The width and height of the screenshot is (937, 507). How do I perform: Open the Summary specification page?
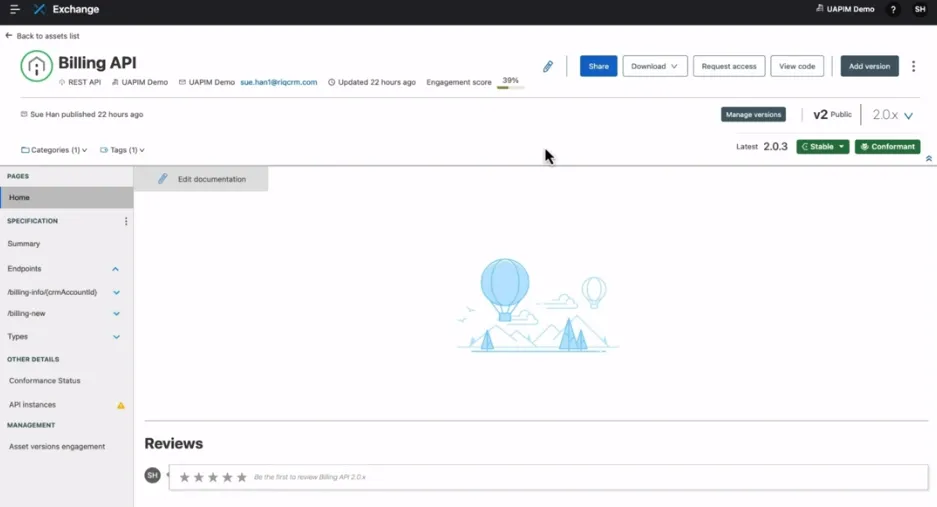(x=24, y=244)
